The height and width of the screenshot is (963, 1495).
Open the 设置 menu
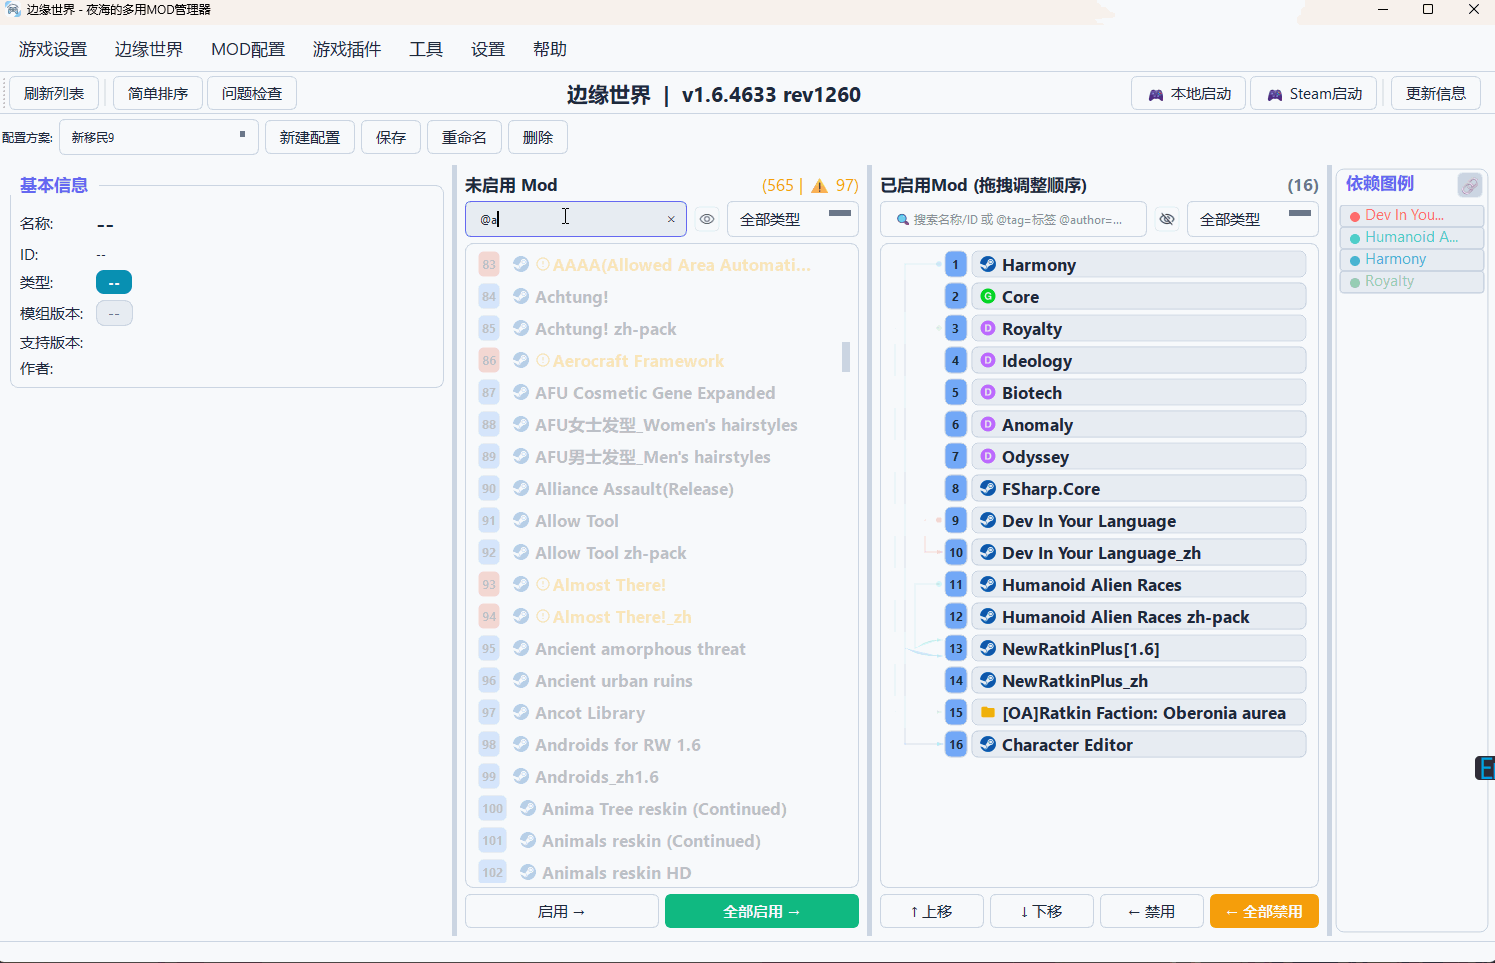pyautogui.click(x=487, y=48)
